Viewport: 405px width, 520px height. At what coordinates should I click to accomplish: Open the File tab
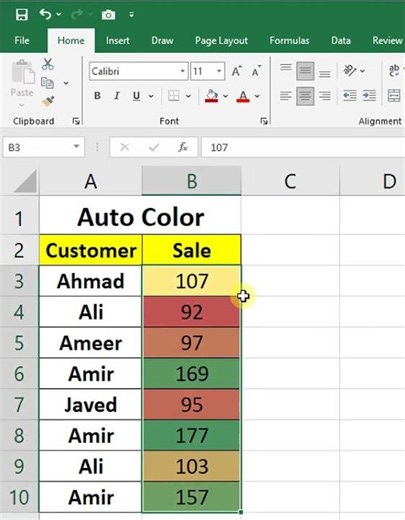(22, 41)
